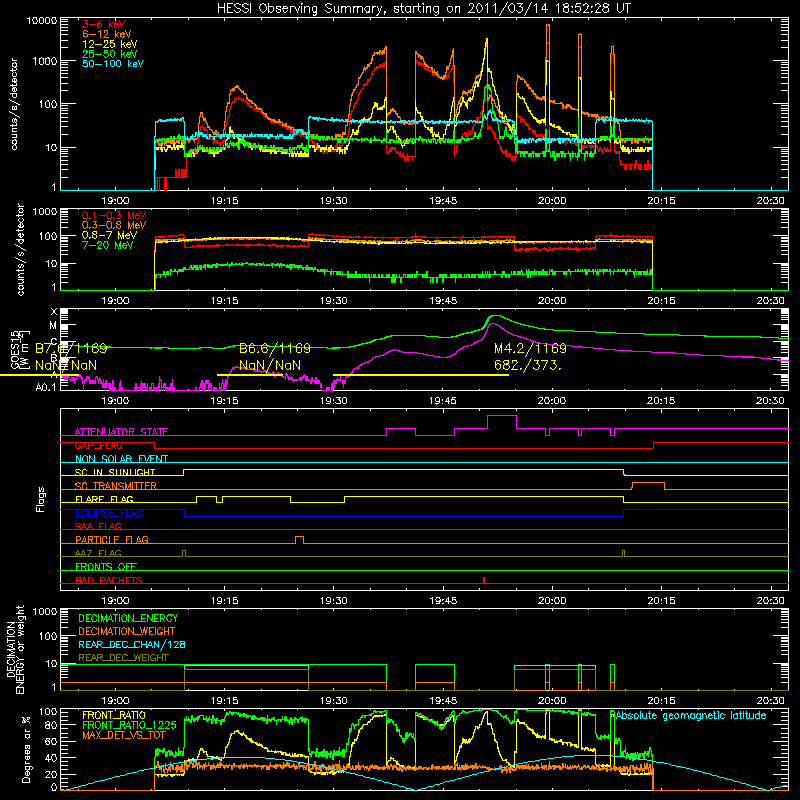Select the ATTENUATOR_STATE flag label
The height and width of the screenshot is (800, 800).
point(121,432)
